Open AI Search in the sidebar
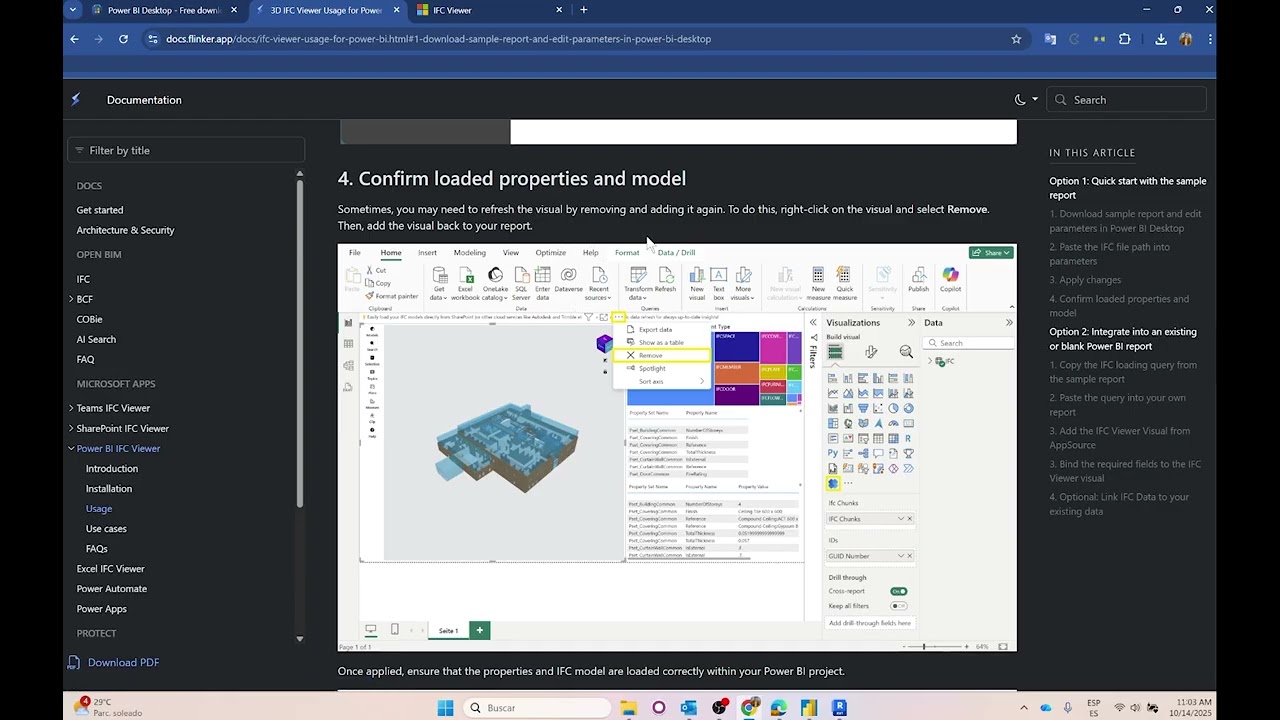1280x720 pixels. (x=96, y=339)
